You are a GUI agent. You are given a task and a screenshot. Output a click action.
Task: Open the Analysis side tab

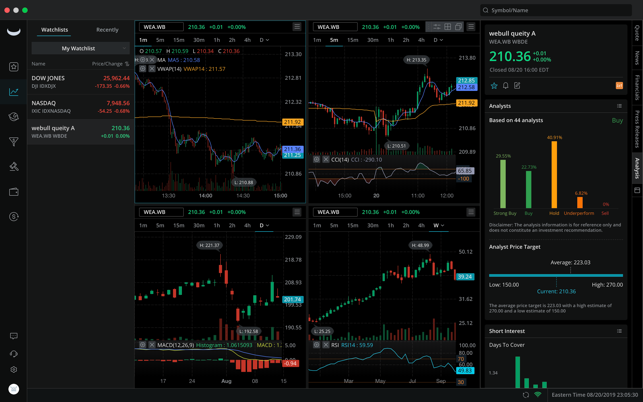[637, 168]
